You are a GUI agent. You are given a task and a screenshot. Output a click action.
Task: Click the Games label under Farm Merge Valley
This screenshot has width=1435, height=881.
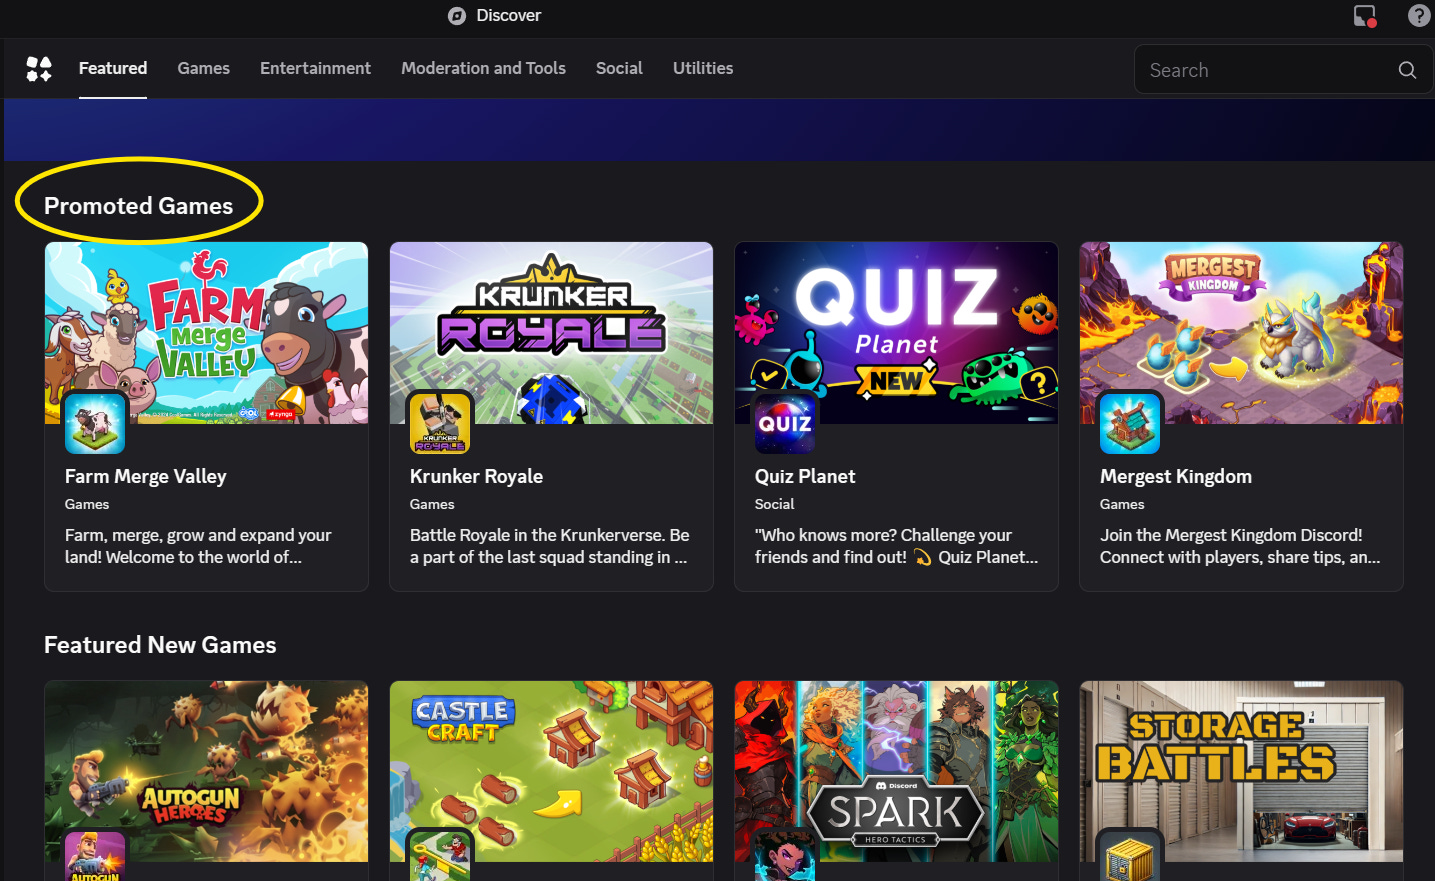point(87,505)
